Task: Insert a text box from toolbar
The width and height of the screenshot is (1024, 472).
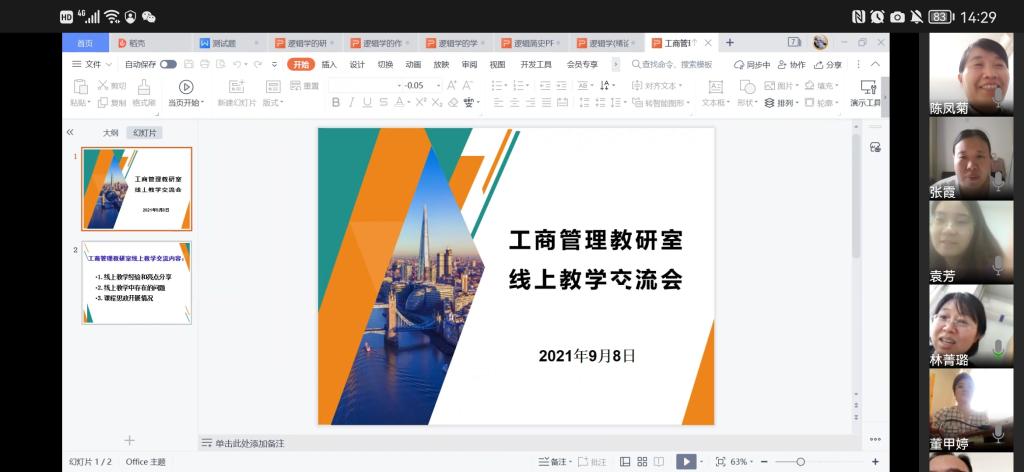Action: (x=713, y=87)
